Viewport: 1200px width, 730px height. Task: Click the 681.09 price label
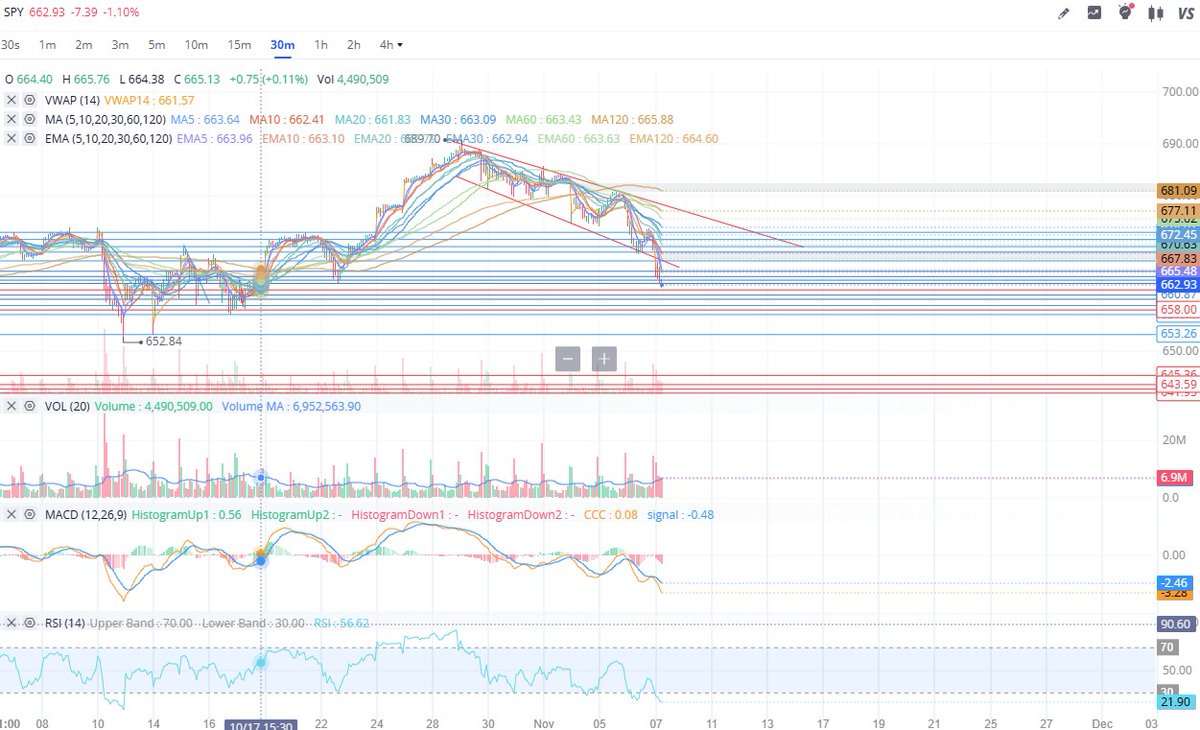pyautogui.click(x=1176, y=189)
